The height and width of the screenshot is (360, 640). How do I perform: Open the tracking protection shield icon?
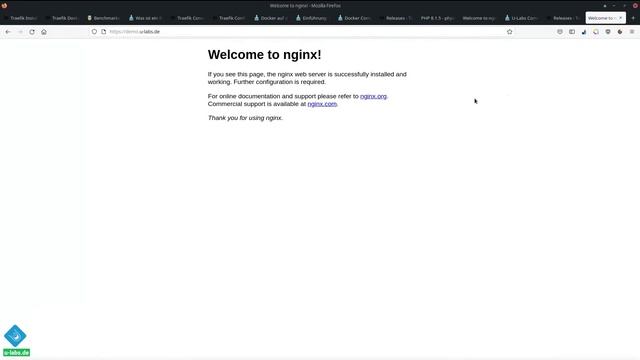coord(94,31)
